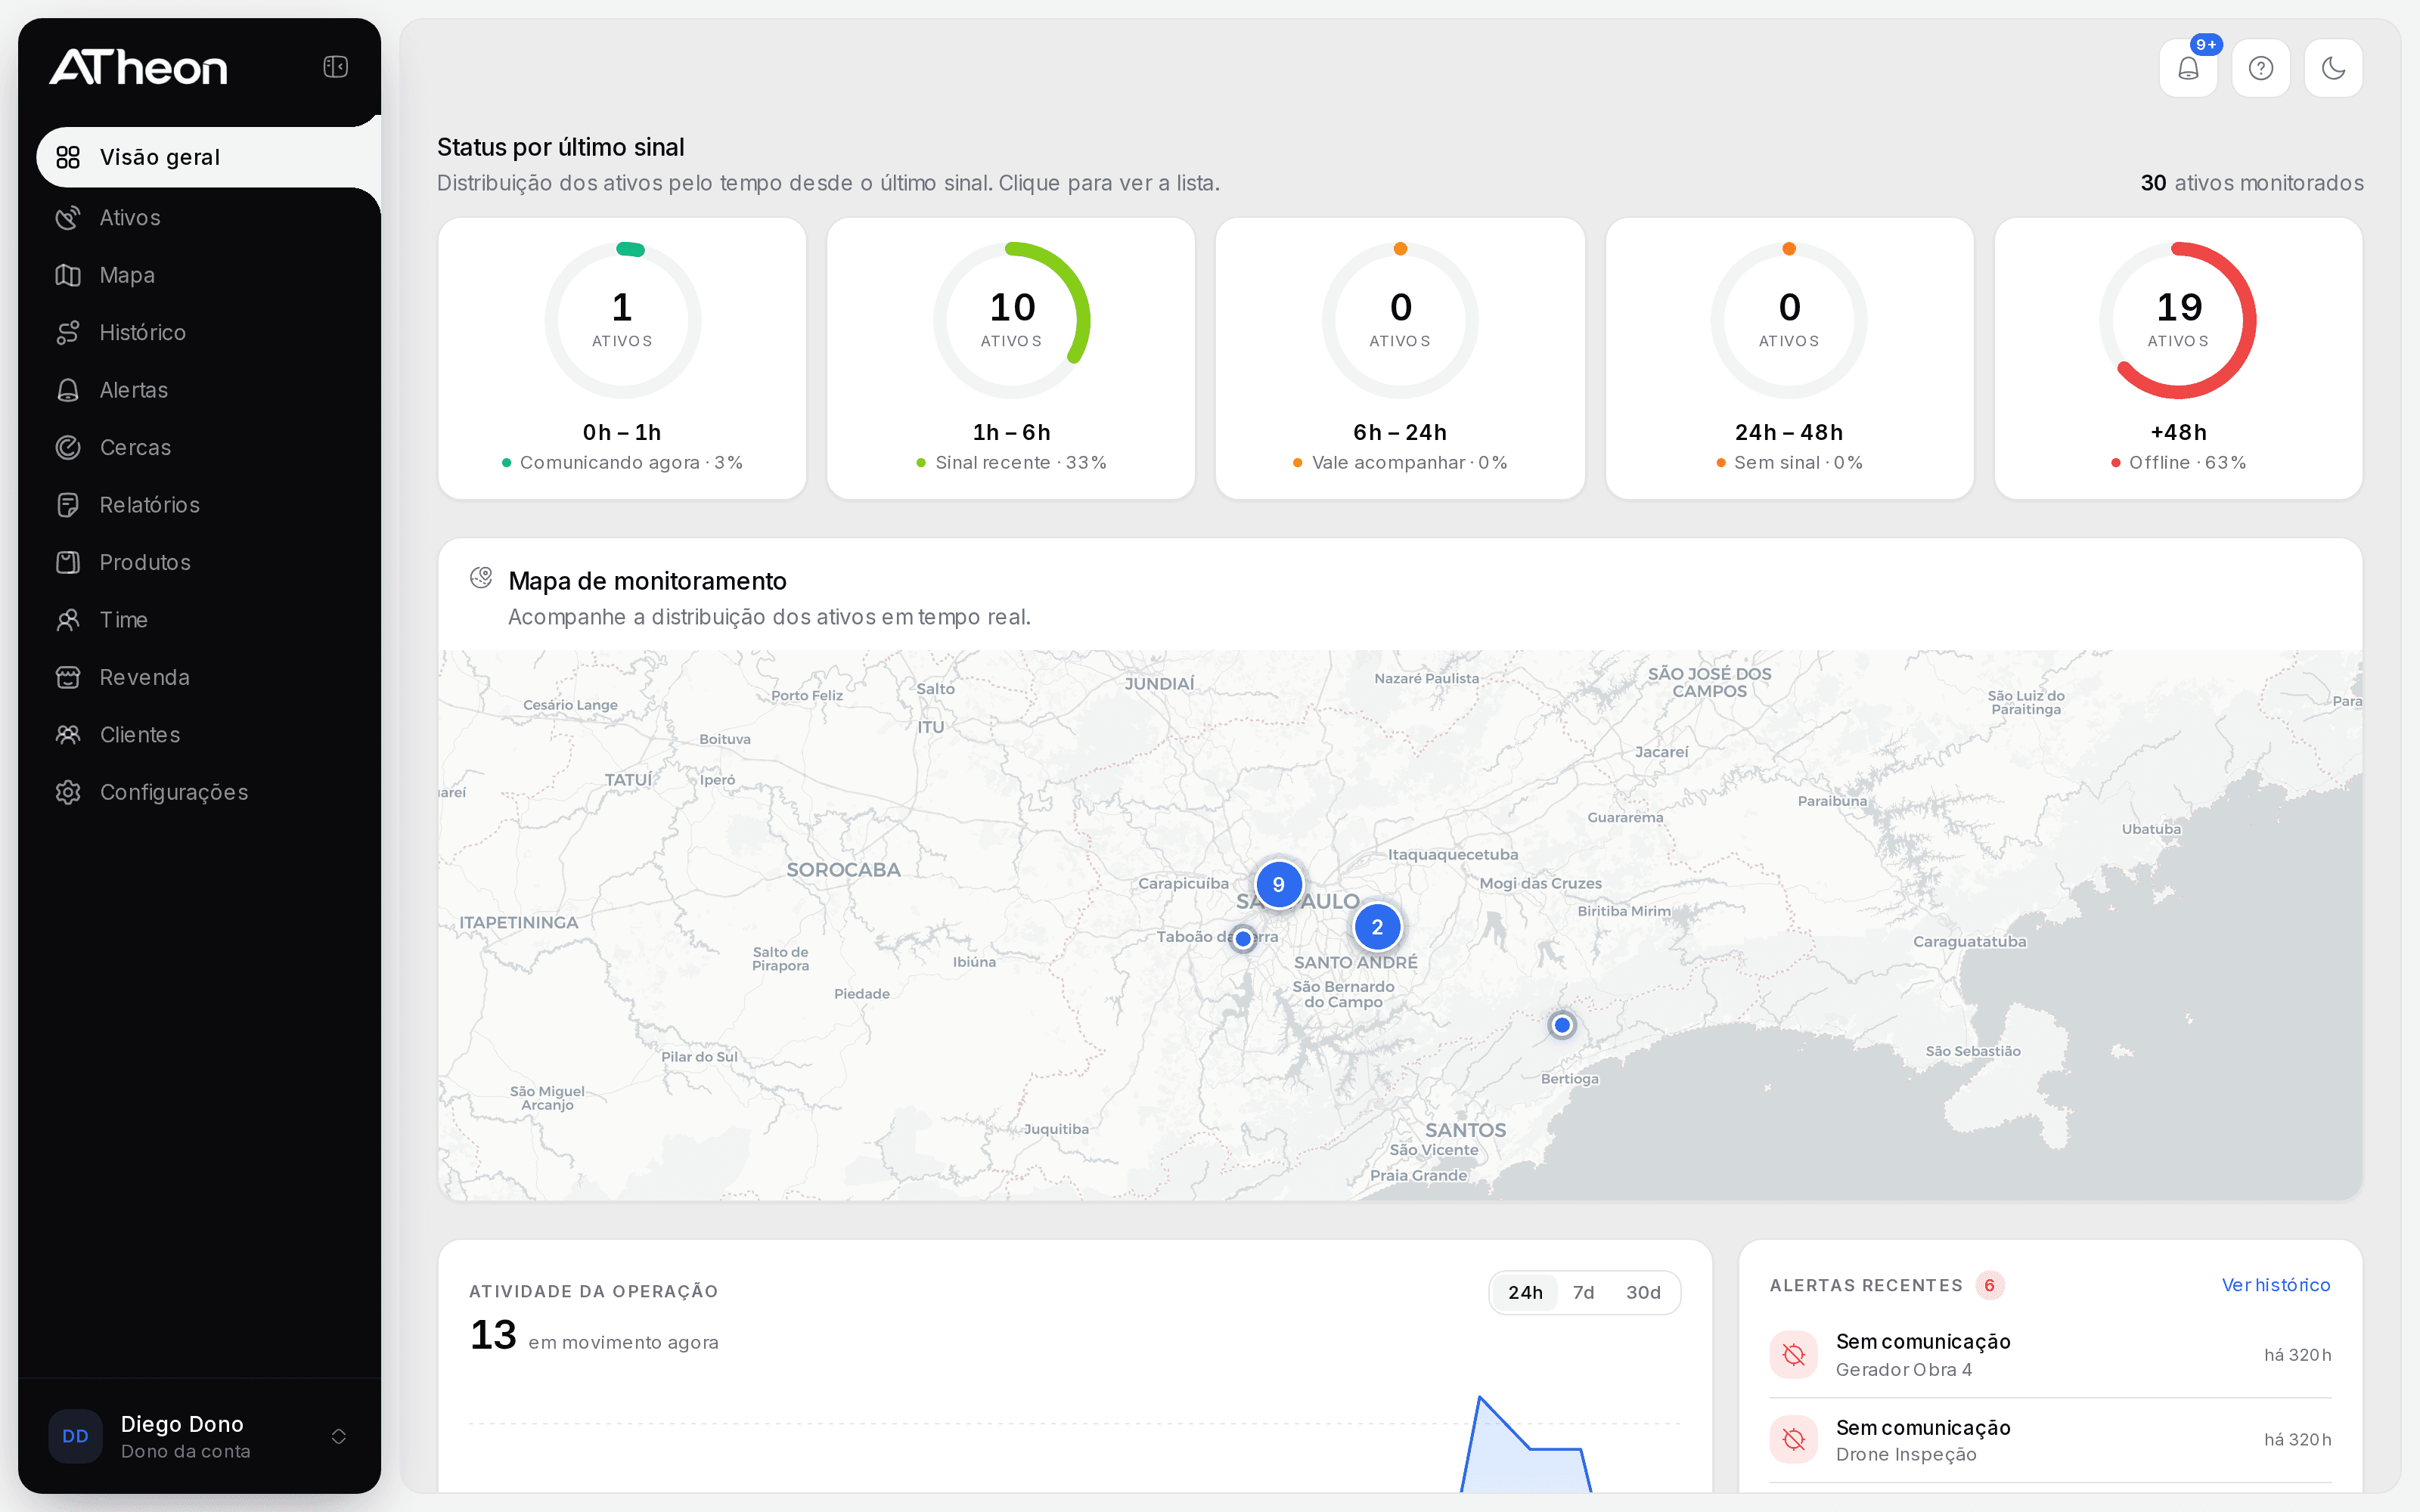
Task: Click the Sem comunicação icon for Drone Inspeção
Action: (x=1794, y=1440)
